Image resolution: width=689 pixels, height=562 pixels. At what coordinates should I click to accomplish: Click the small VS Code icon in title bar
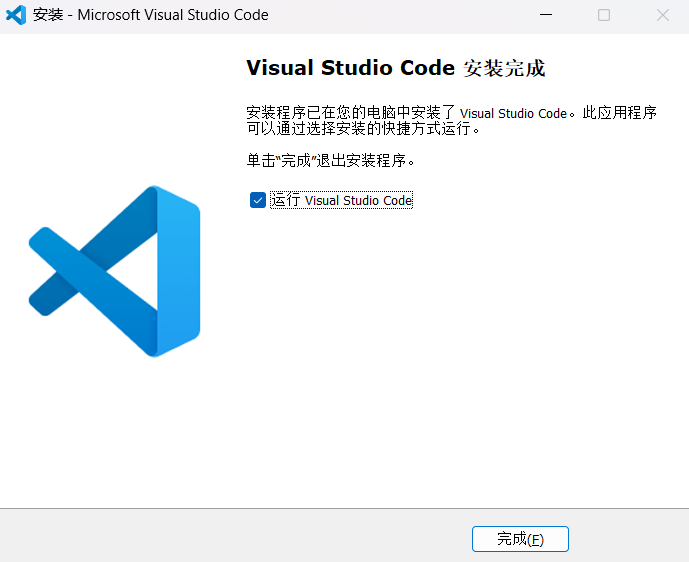16,15
